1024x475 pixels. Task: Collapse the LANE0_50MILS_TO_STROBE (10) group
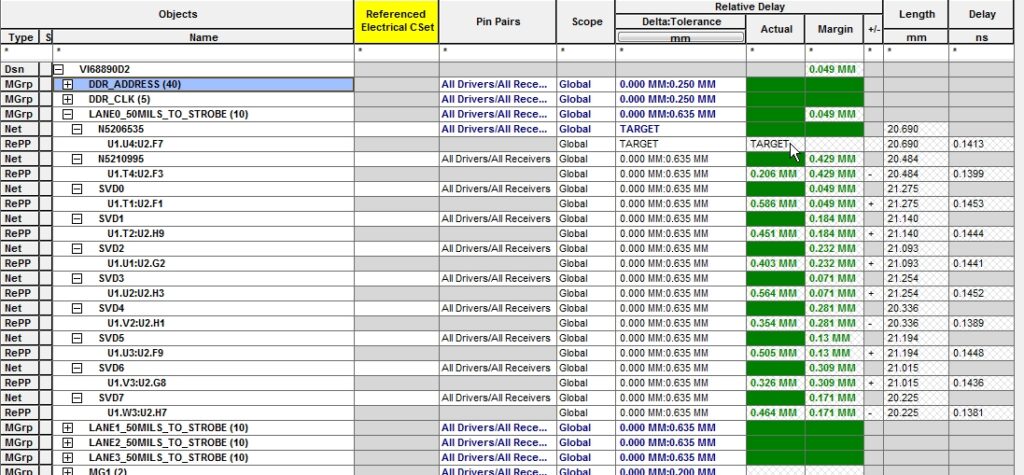[x=68, y=115]
